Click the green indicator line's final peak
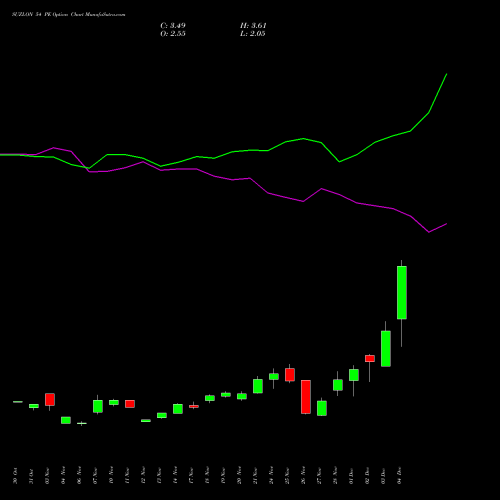The image size is (500, 500). tap(446, 74)
